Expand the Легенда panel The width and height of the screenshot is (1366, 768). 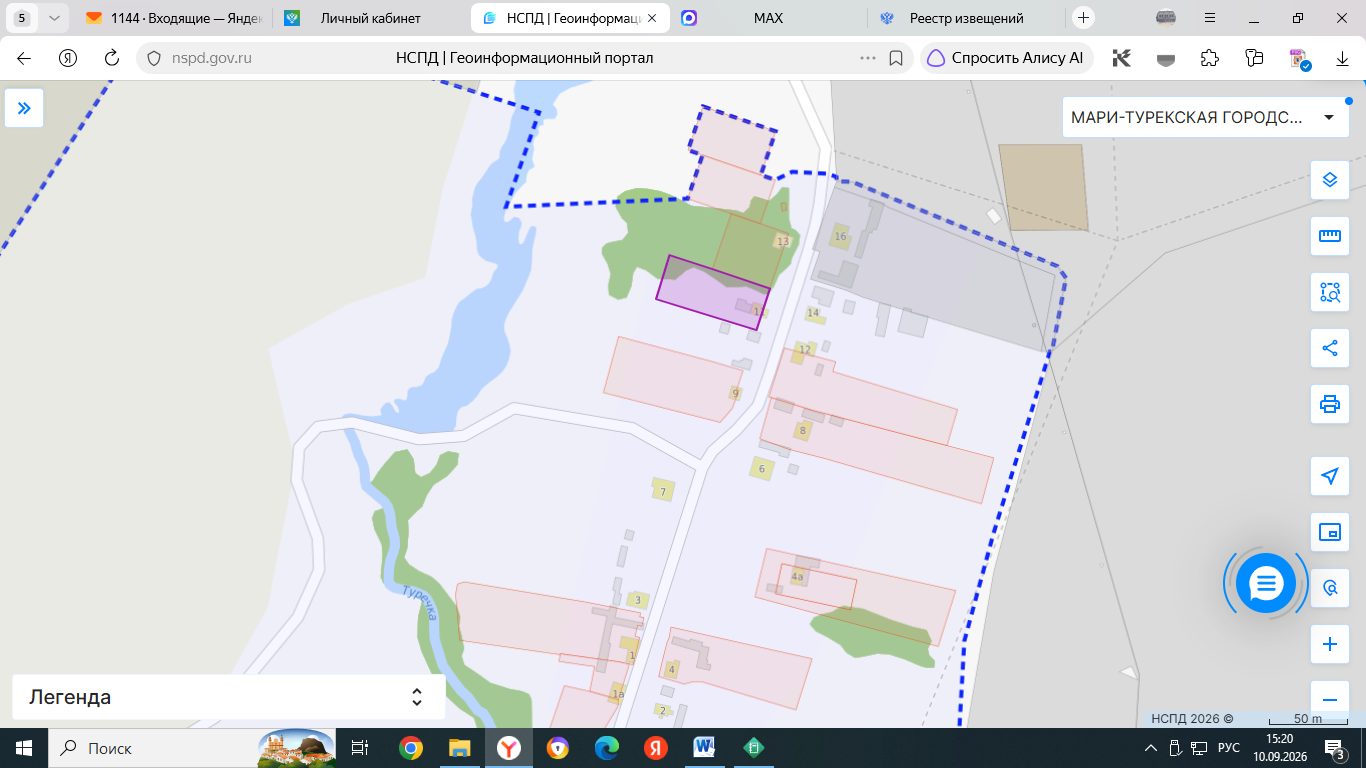pyautogui.click(x=229, y=697)
